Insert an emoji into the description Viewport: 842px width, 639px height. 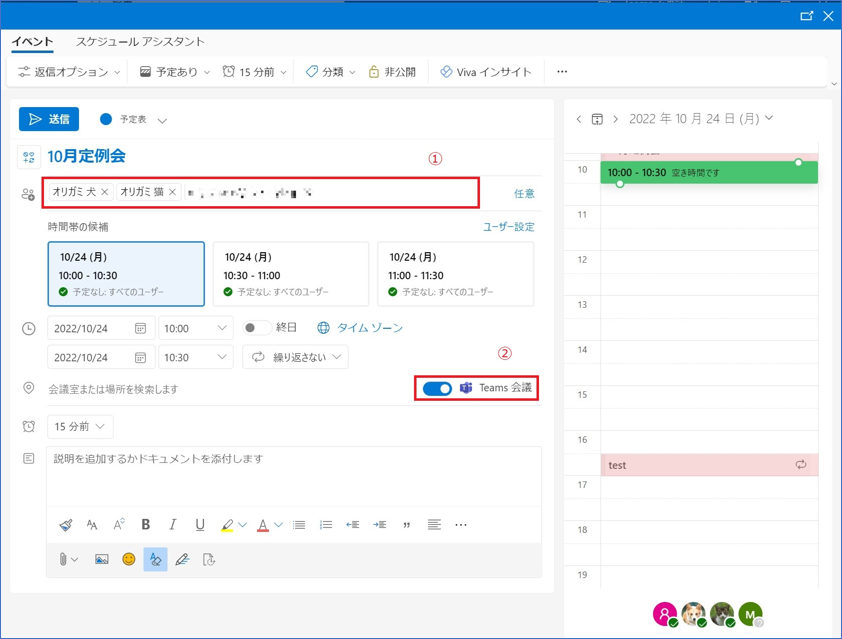129,560
